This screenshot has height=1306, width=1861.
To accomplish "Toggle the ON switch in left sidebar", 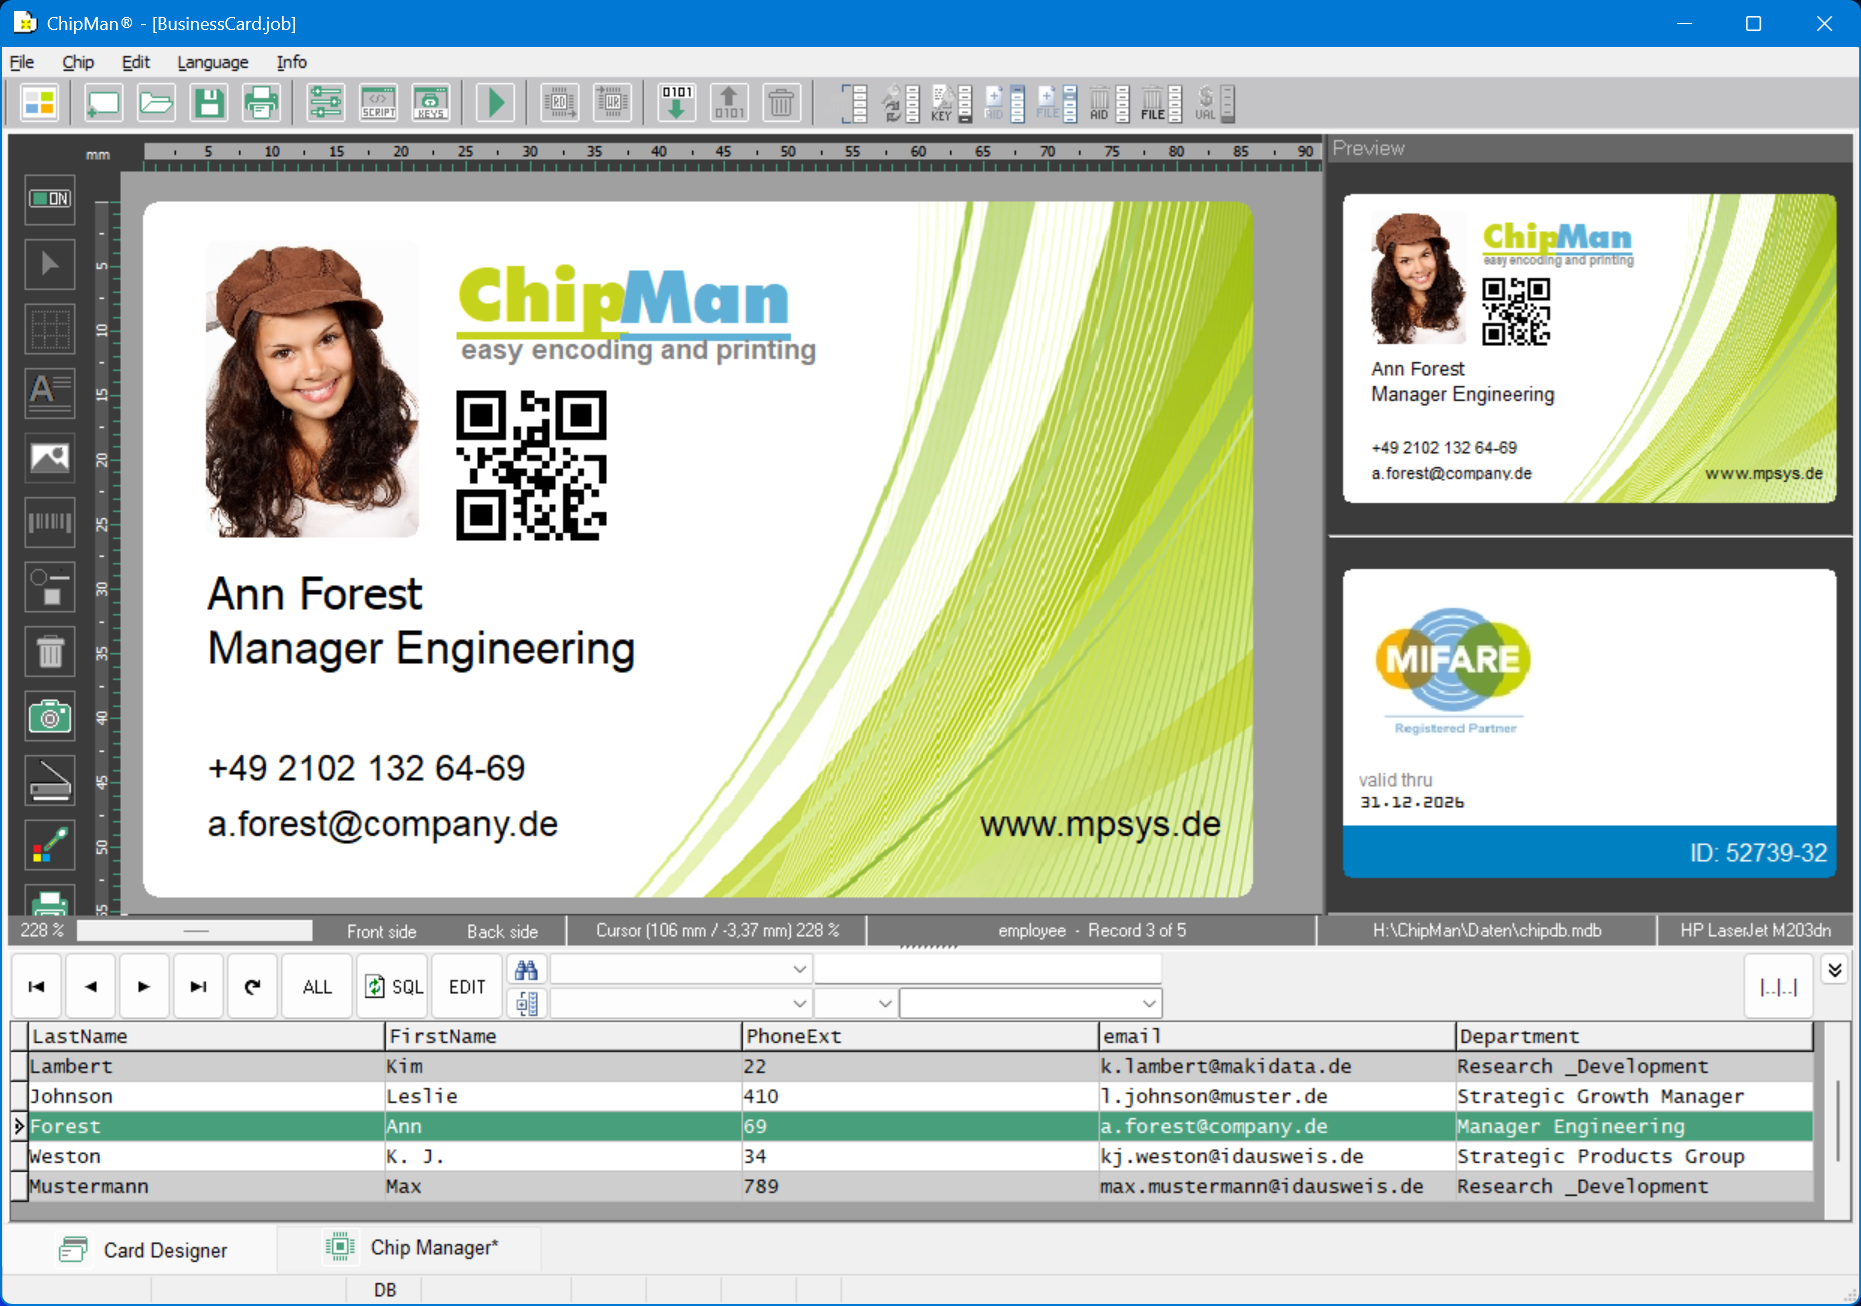I will click(x=49, y=199).
